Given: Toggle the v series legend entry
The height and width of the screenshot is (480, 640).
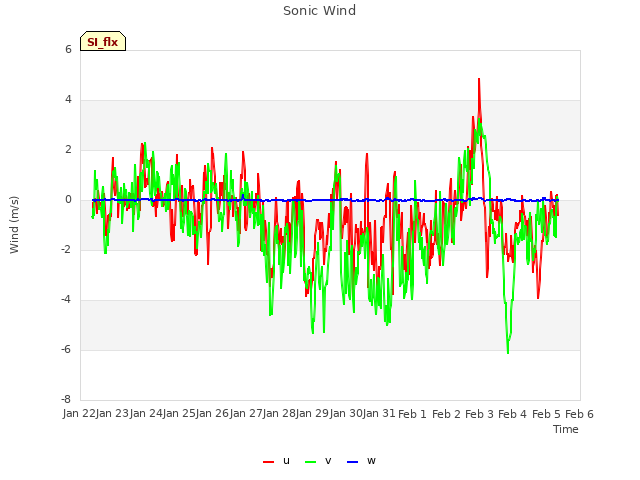Looking at the screenshot, I should tap(318, 461).
